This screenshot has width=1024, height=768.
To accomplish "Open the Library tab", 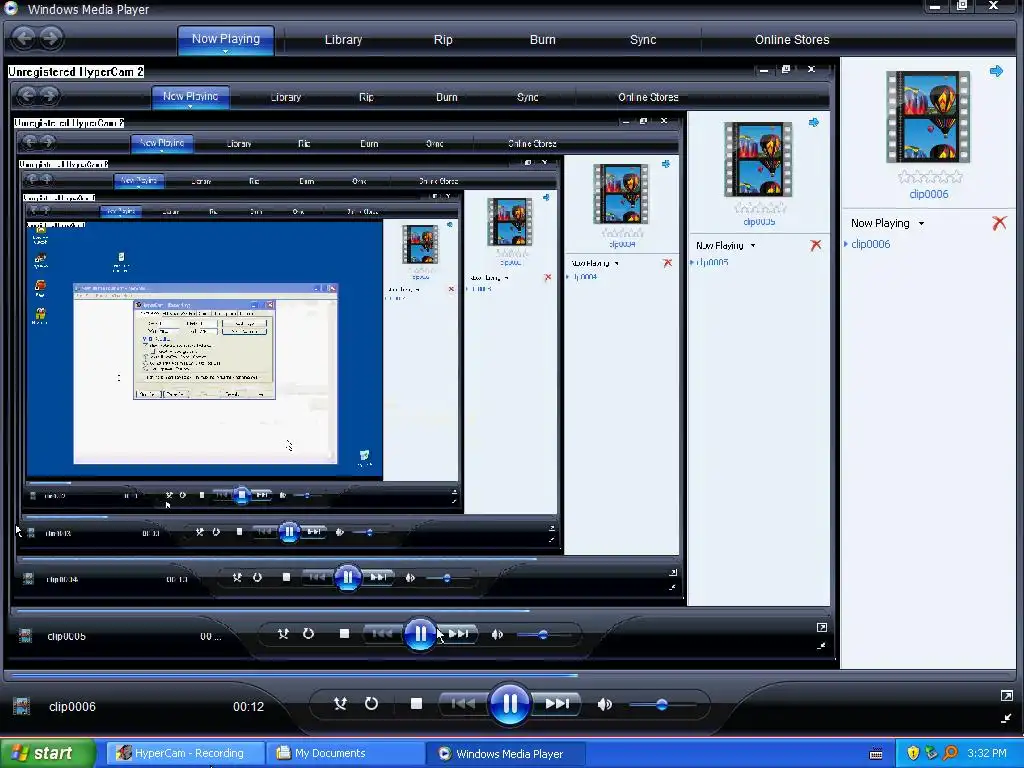I will 343,40.
